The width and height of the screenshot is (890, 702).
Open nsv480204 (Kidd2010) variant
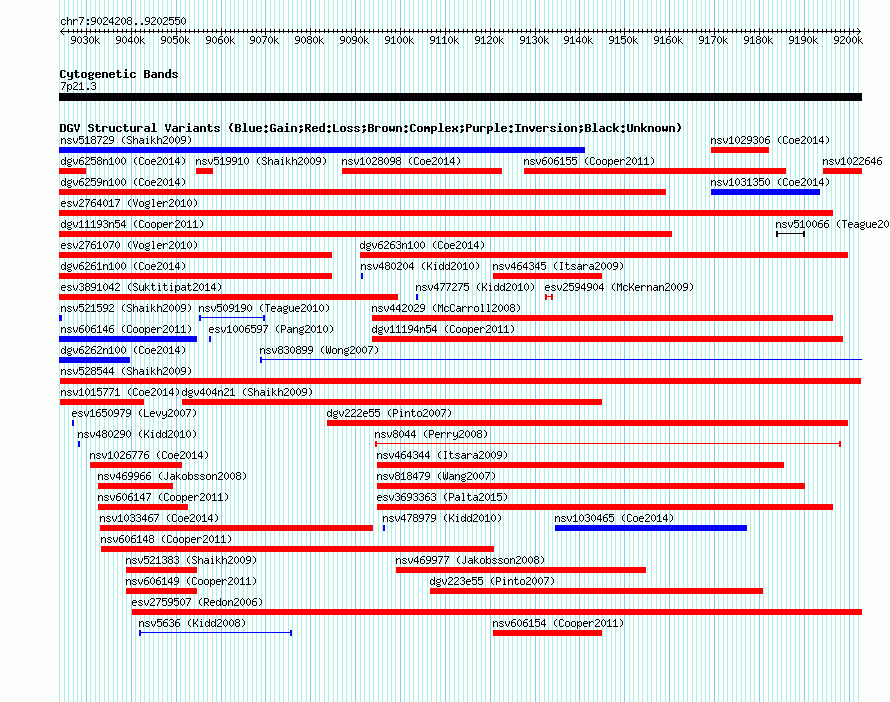(420, 266)
